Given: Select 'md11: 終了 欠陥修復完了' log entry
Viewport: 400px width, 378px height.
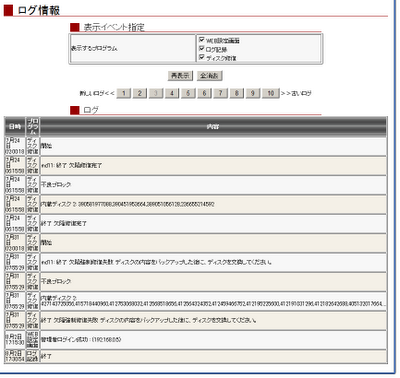Looking at the screenshot, I should point(213,165).
